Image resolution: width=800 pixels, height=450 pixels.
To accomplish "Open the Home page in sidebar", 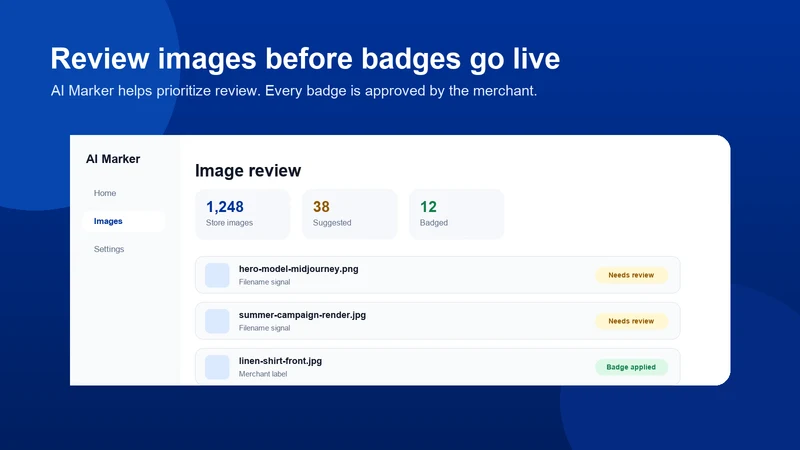I will [x=105, y=193].
